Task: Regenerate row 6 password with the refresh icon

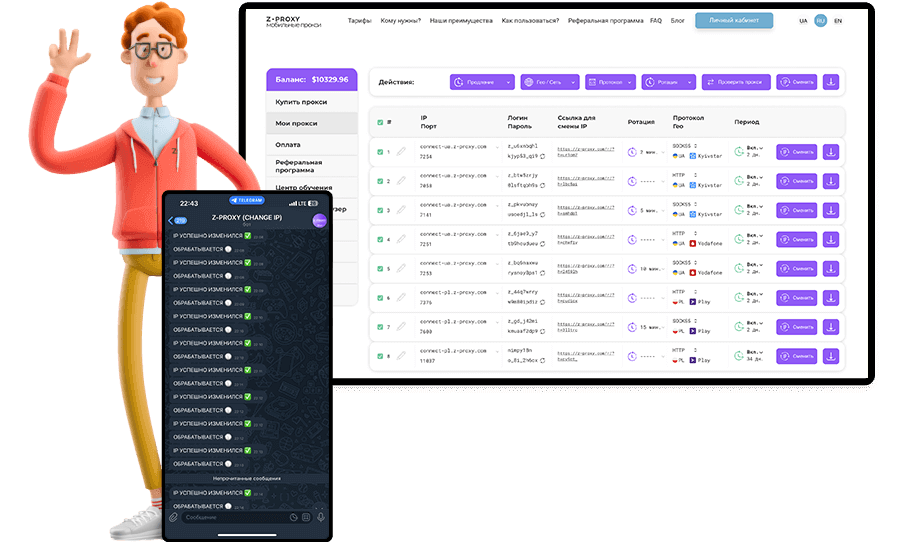Action: [x=542, y=302]
